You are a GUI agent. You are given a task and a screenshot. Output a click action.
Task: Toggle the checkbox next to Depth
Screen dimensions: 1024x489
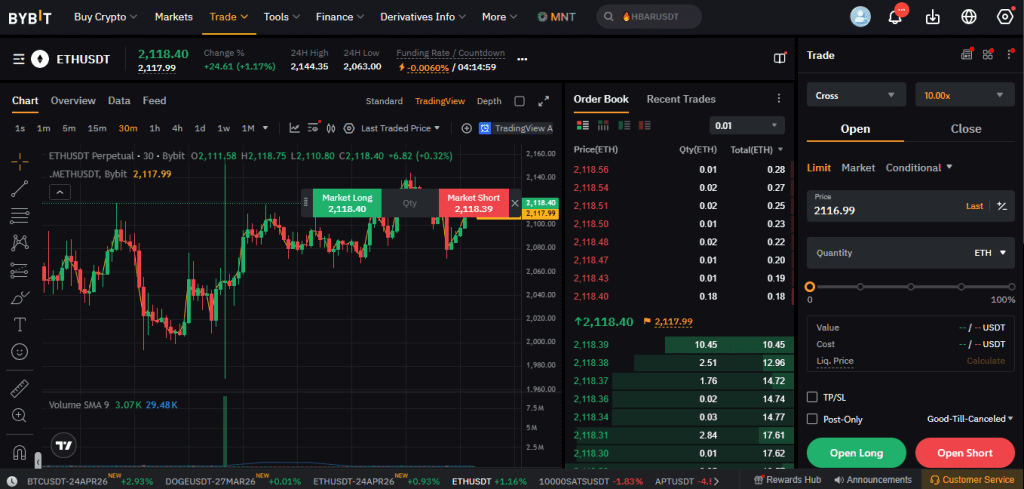click(x=520, y=101)
